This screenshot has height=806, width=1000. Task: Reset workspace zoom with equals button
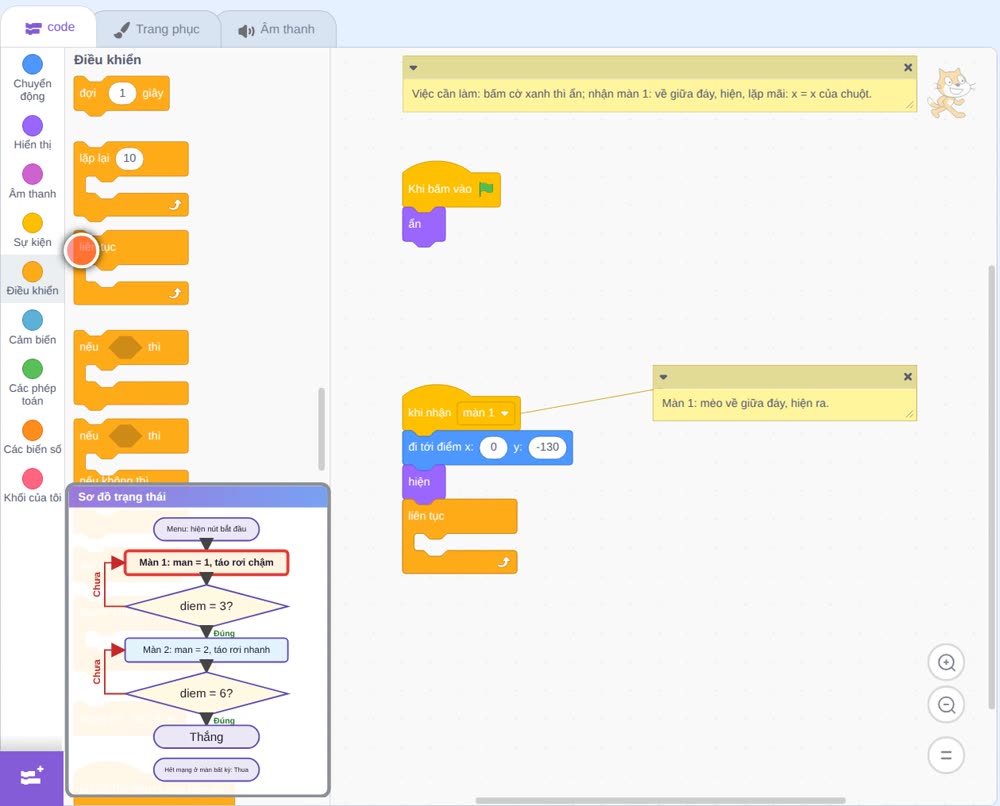[x=946, y=756]
